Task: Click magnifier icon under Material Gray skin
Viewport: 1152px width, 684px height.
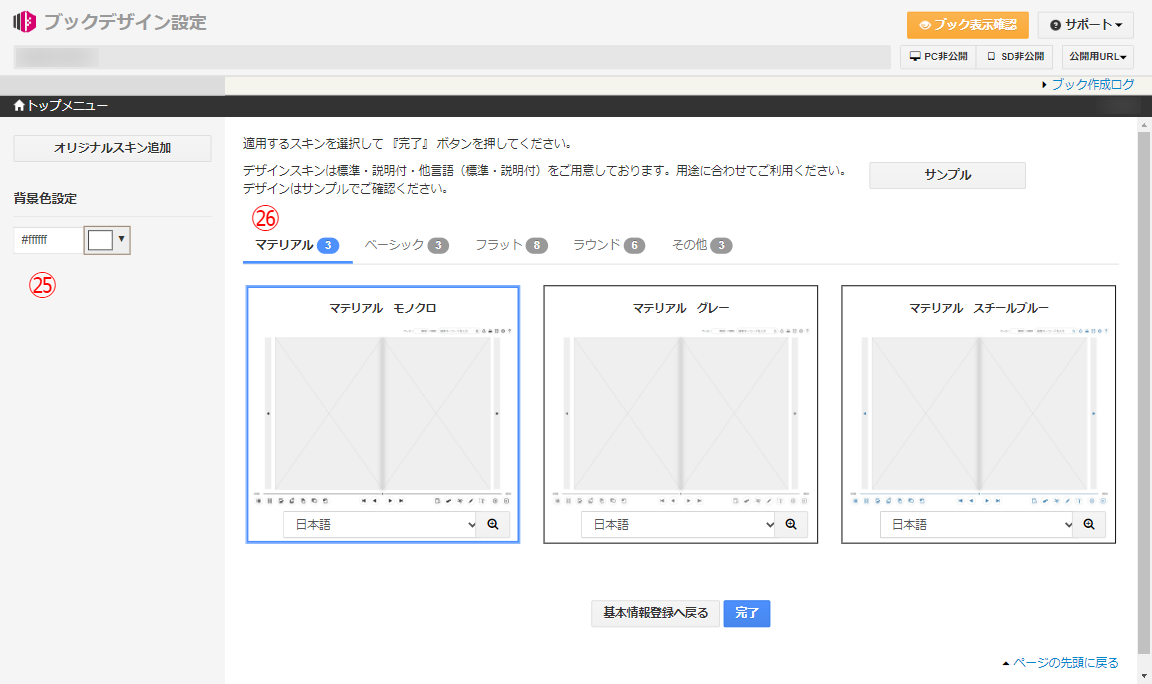Action: [x=791, y=525]
